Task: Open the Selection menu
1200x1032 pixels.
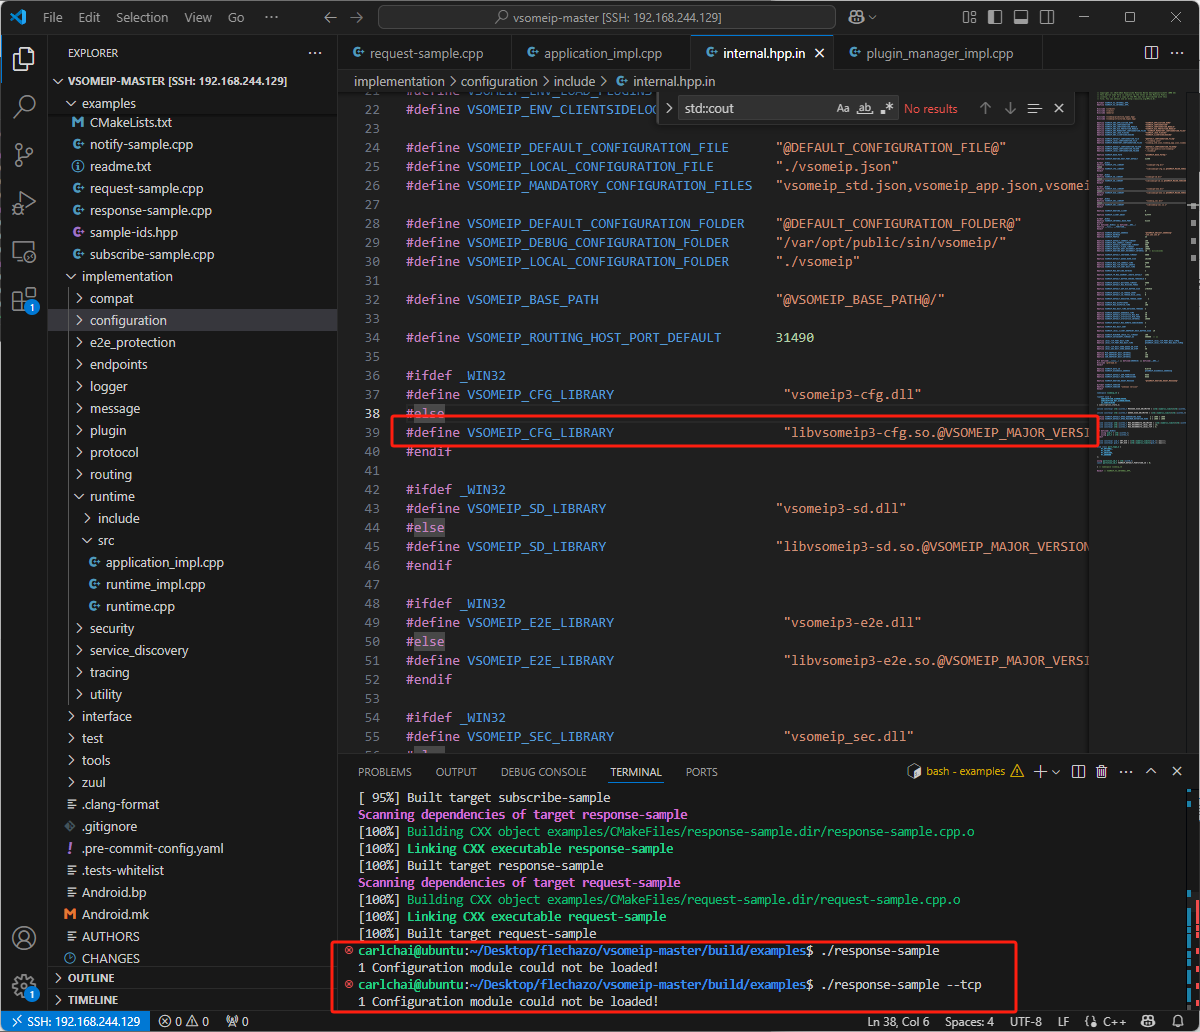Action: (x=142, y=17)
